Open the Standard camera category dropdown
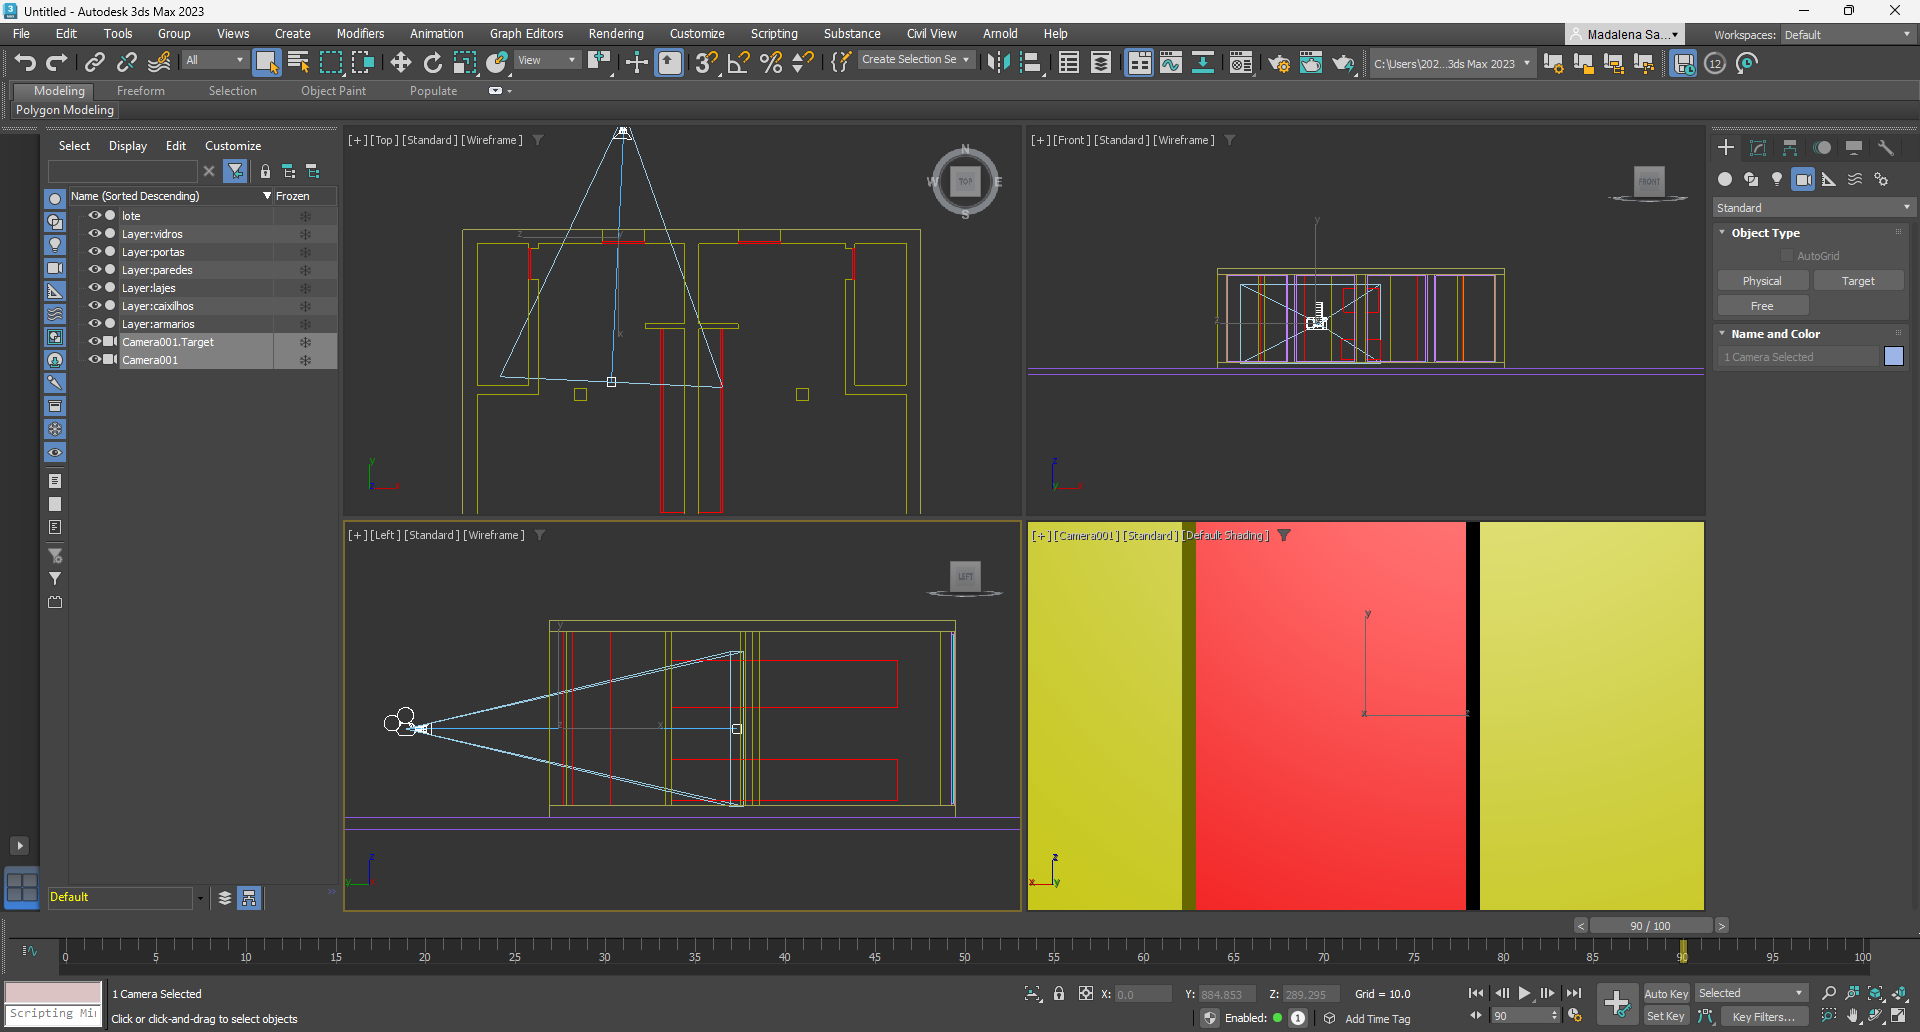Image resolution: width=1920 pixels, height=1032 pixels. click(1812, 208)
